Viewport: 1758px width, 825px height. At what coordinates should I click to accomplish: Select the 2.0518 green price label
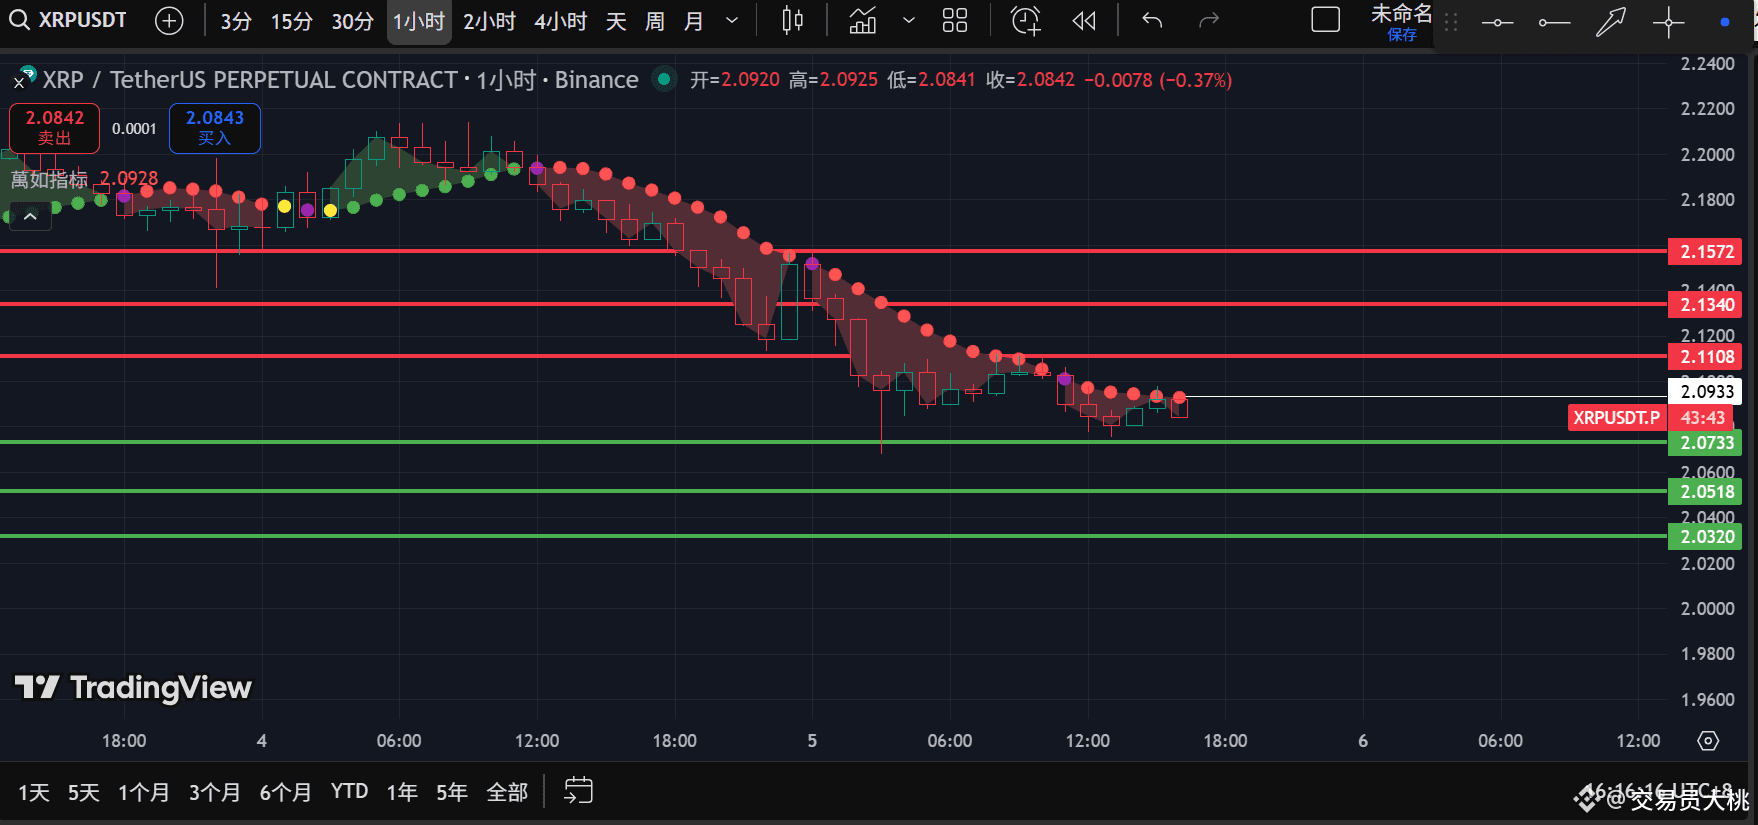(1706, 492)
